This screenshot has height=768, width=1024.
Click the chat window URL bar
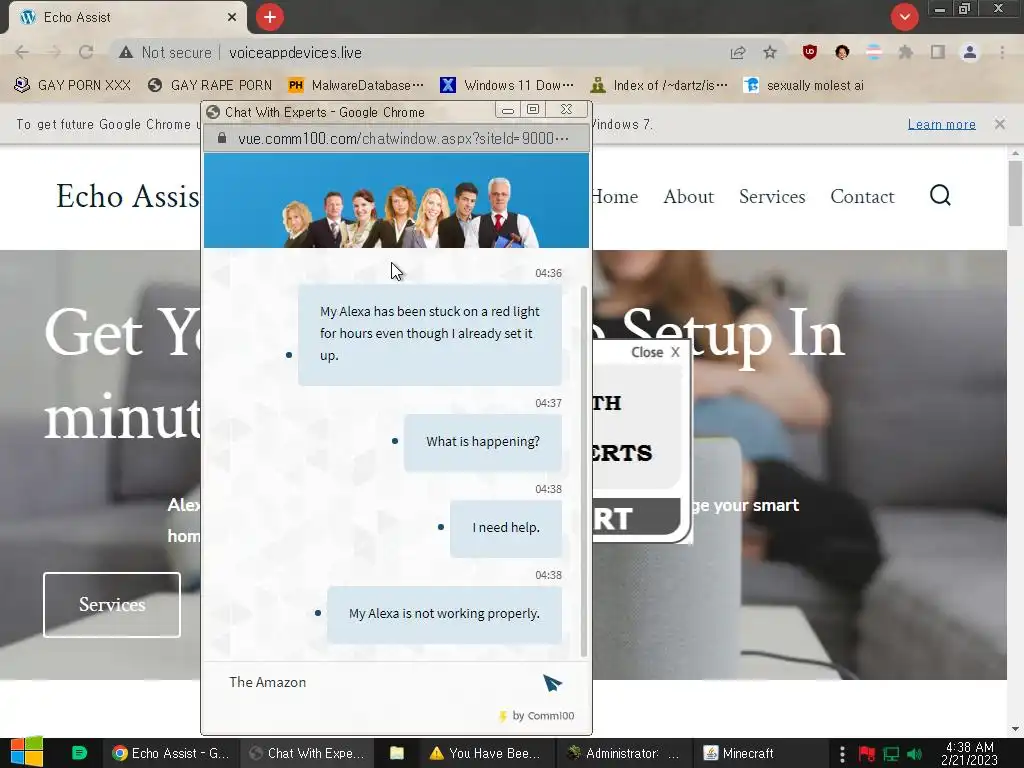(x=396, y=138)
